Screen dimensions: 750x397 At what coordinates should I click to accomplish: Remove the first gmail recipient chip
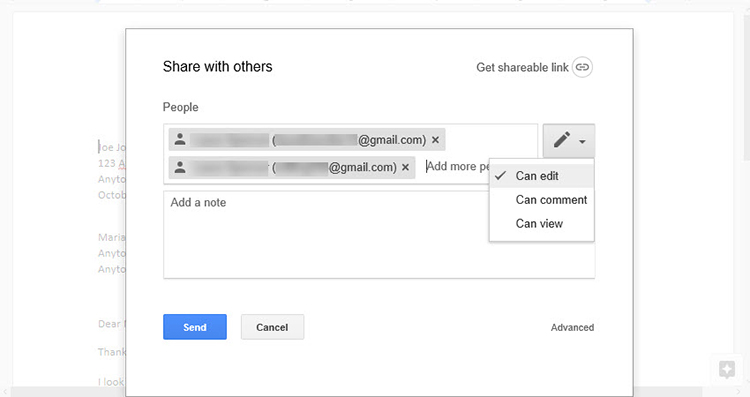pyautogui.click(x=435, y=140)
